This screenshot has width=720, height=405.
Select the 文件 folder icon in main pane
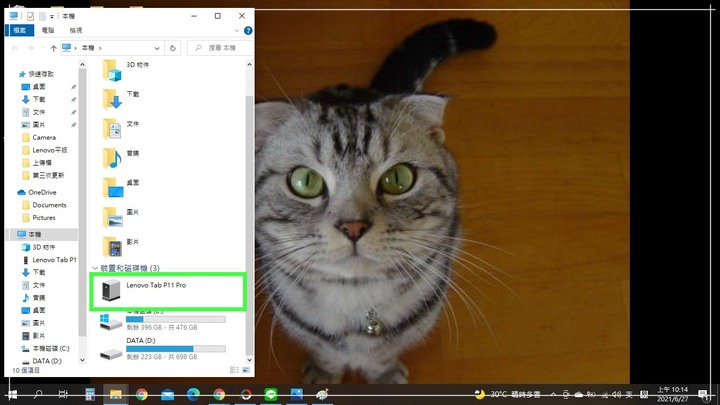click(112, 129)
